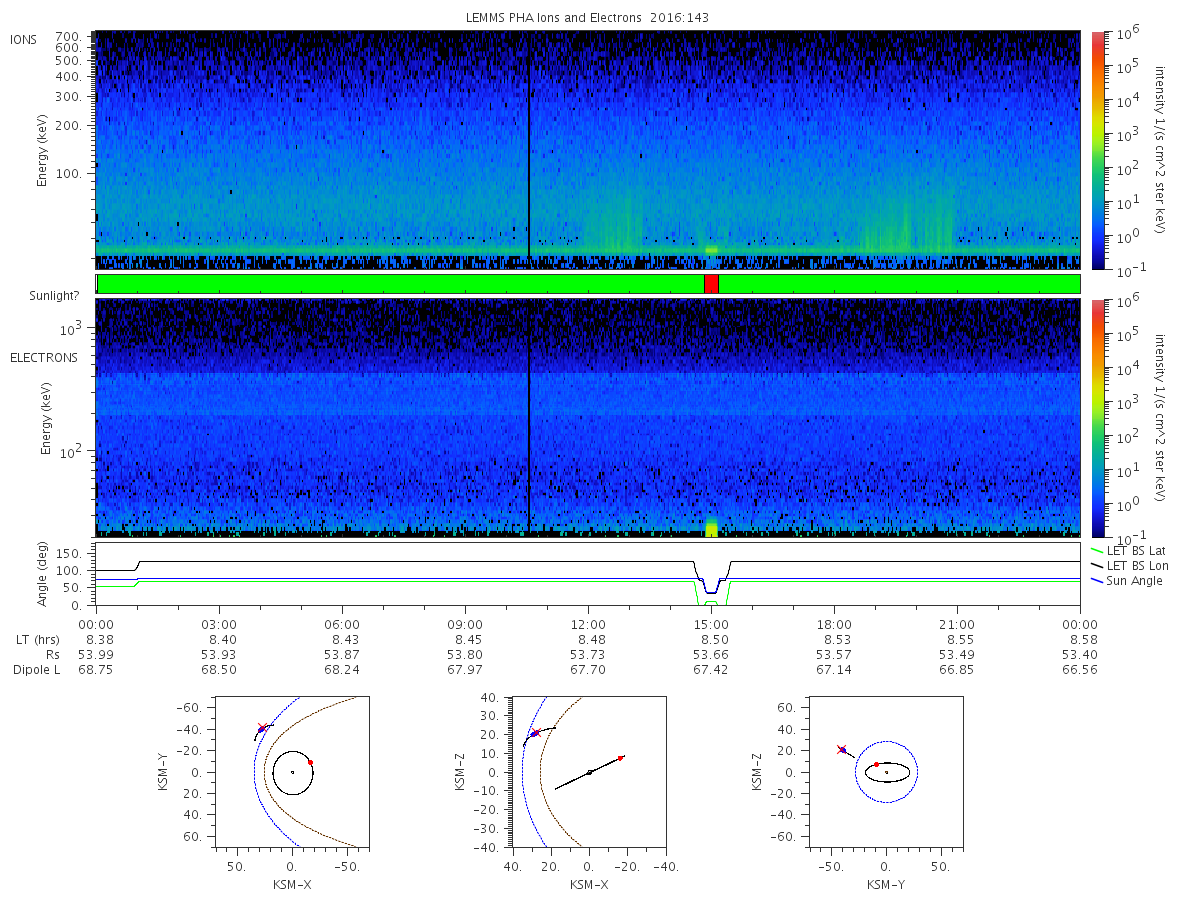Click the red dot in the KSM-X/KSM-Y orbit plot
1200x900 pixels.
[310, 762]
